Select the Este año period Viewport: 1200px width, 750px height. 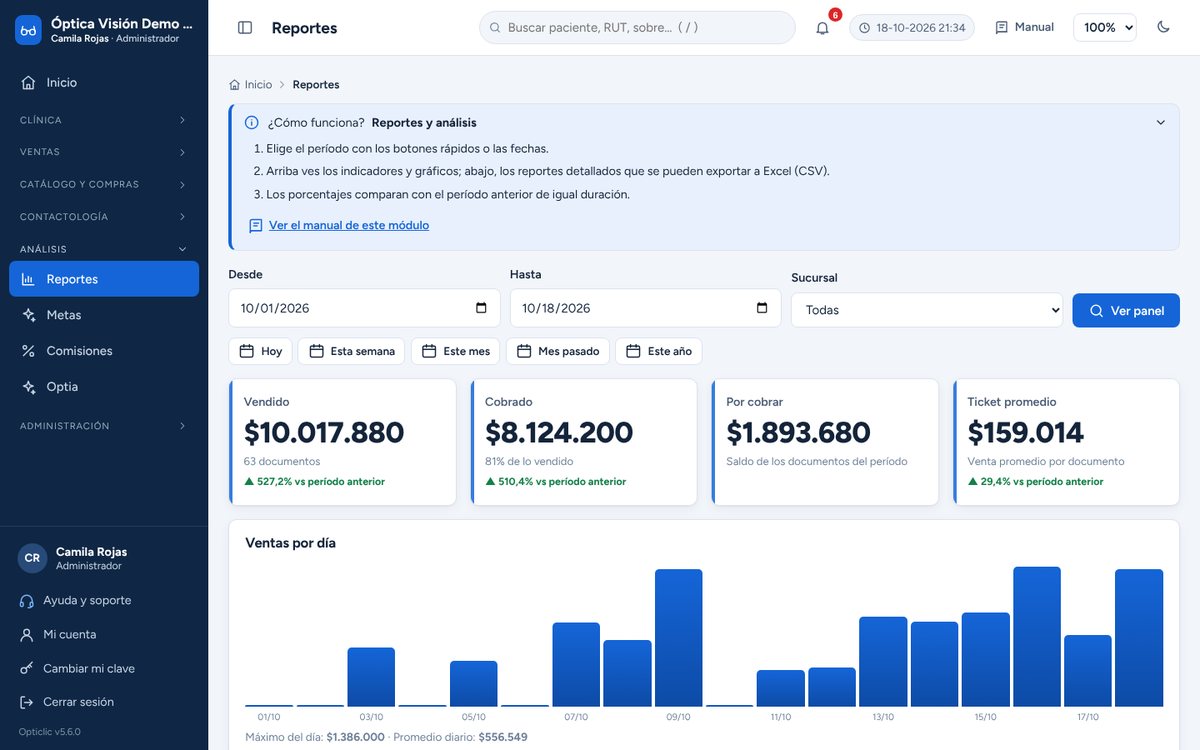tap(659, 351)
